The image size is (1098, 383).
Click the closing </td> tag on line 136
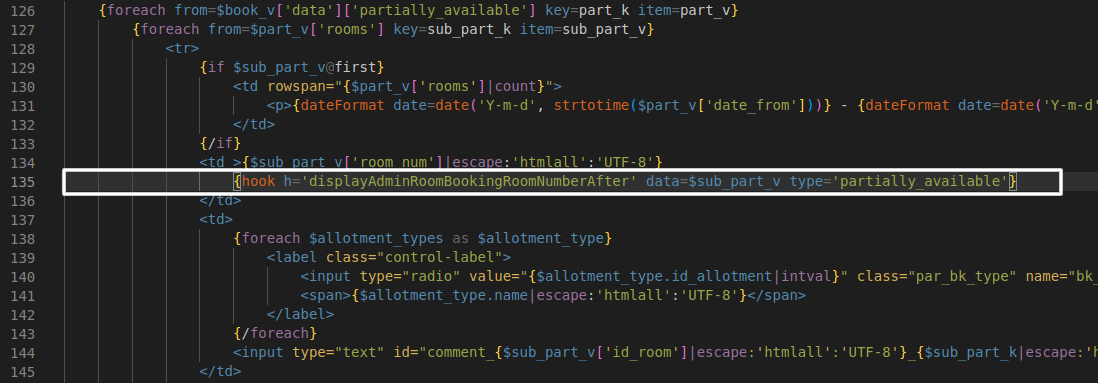coord(221,200)
